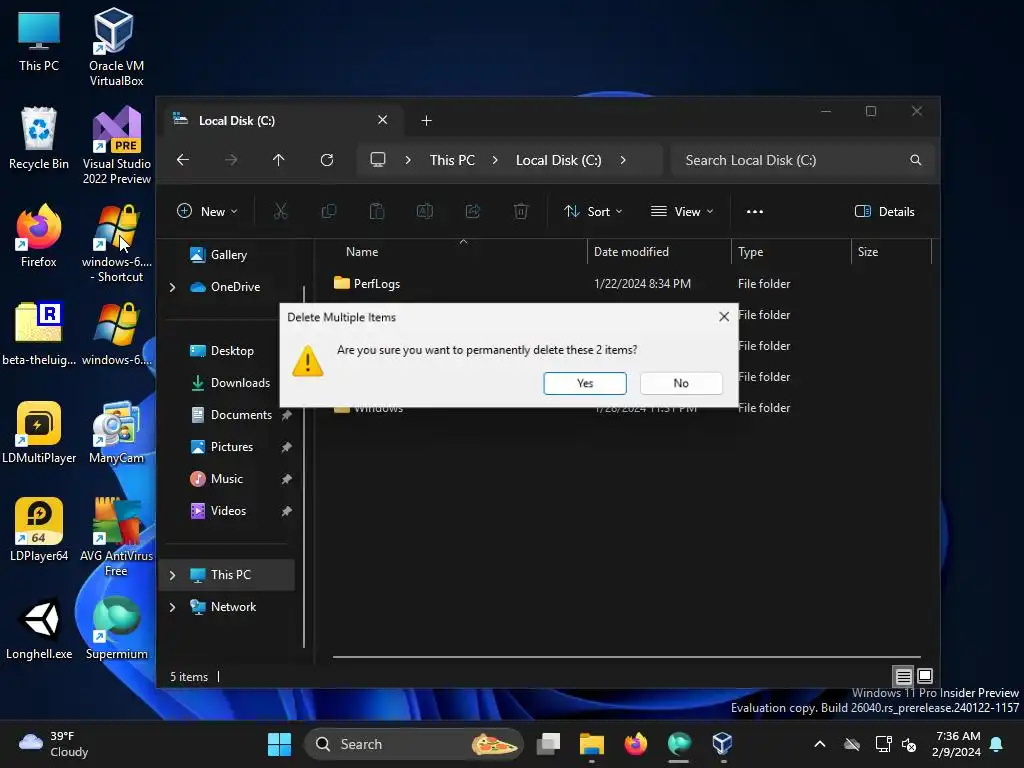Unpin Pictures using its pin icon
Viewport: 1024px width, 768px height.
[286, 447]
